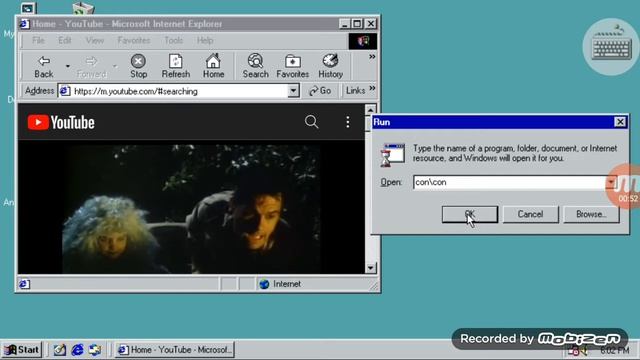Viewport: 640px width, 360px height.
Task: Refresh the YouTube page
Action: pyautogui.click(x=176, y=67)
